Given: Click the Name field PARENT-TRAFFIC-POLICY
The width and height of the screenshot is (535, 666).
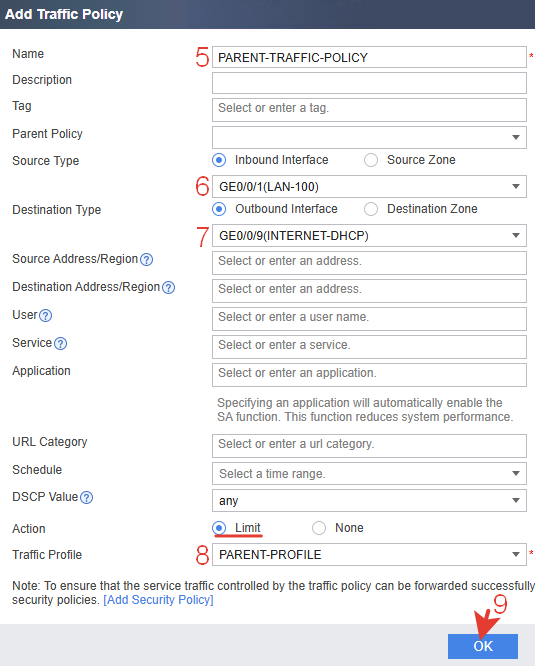Looking at the screenshot, I should coord(369,57).
